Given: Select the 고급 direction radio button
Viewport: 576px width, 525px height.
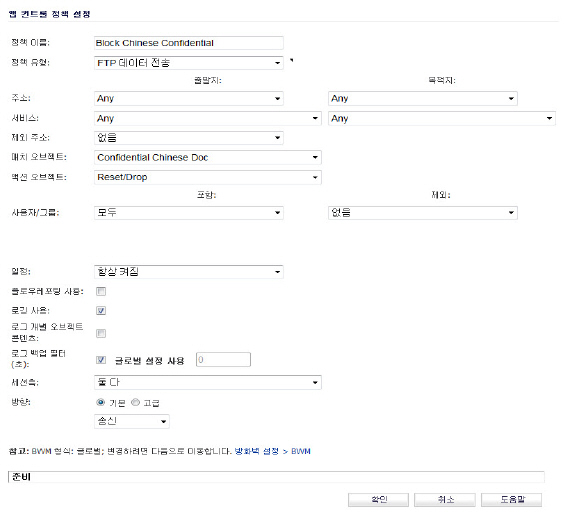Looking at the screenshot, I should point(136,402).
